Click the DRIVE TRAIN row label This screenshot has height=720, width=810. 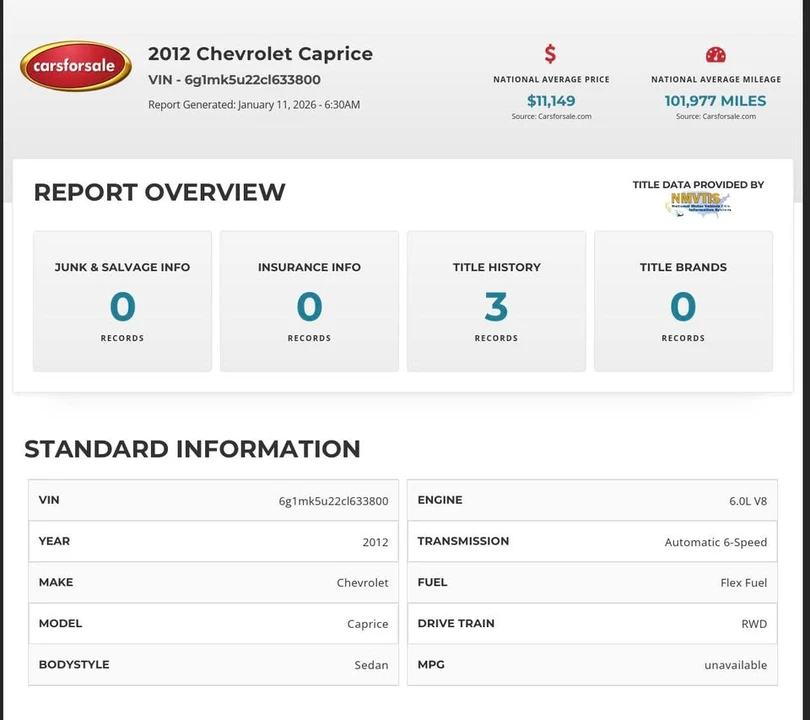[x=456, y=623]
